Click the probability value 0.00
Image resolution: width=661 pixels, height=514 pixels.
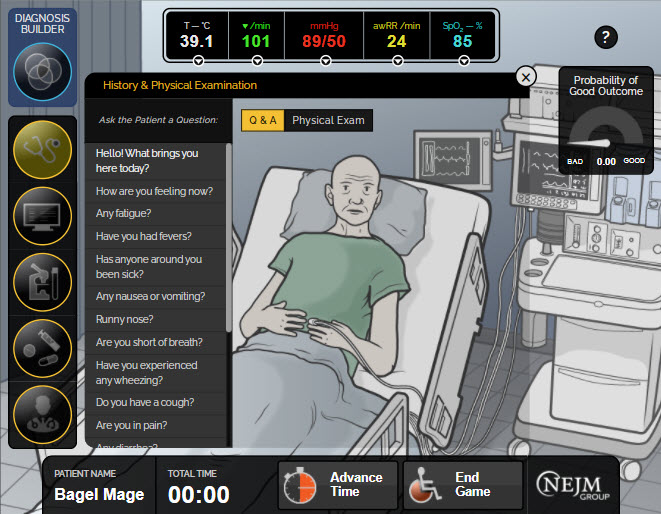pyautogui.click(x=606, y=161)
